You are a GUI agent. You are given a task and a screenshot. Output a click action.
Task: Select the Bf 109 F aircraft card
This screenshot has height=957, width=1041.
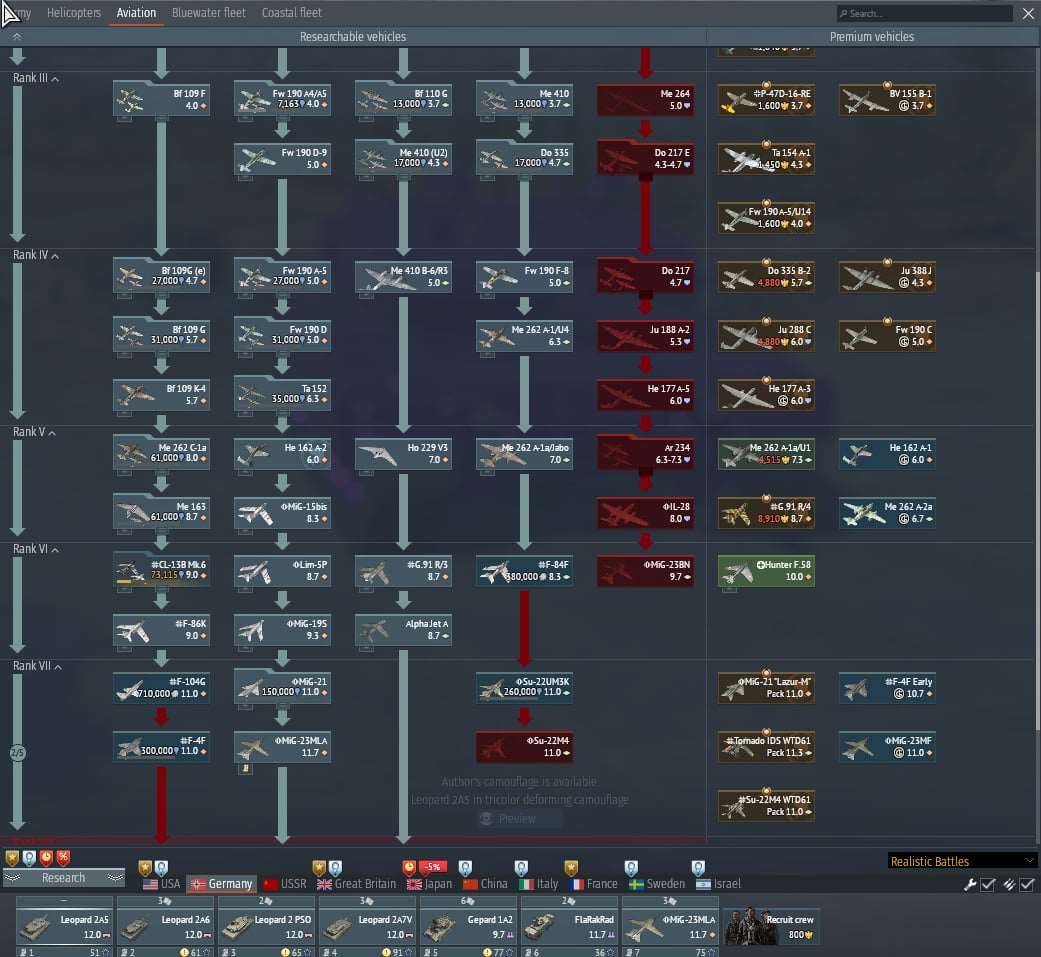click(x=162, y=100)
